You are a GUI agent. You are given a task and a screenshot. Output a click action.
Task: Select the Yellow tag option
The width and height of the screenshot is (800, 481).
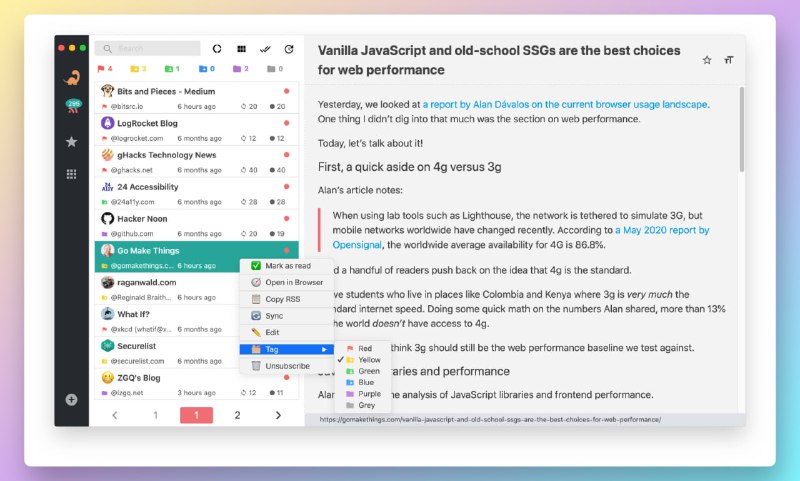point(369,359)
